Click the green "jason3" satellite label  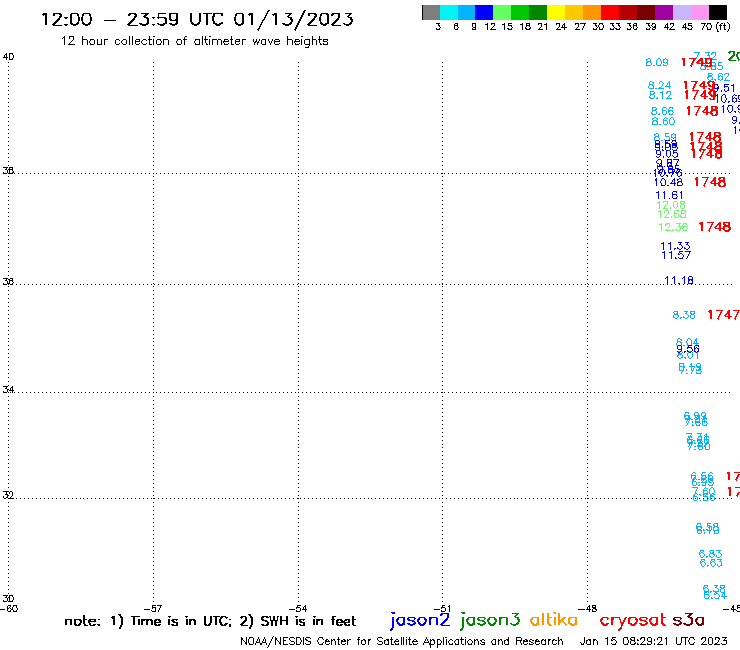(490, 620)
